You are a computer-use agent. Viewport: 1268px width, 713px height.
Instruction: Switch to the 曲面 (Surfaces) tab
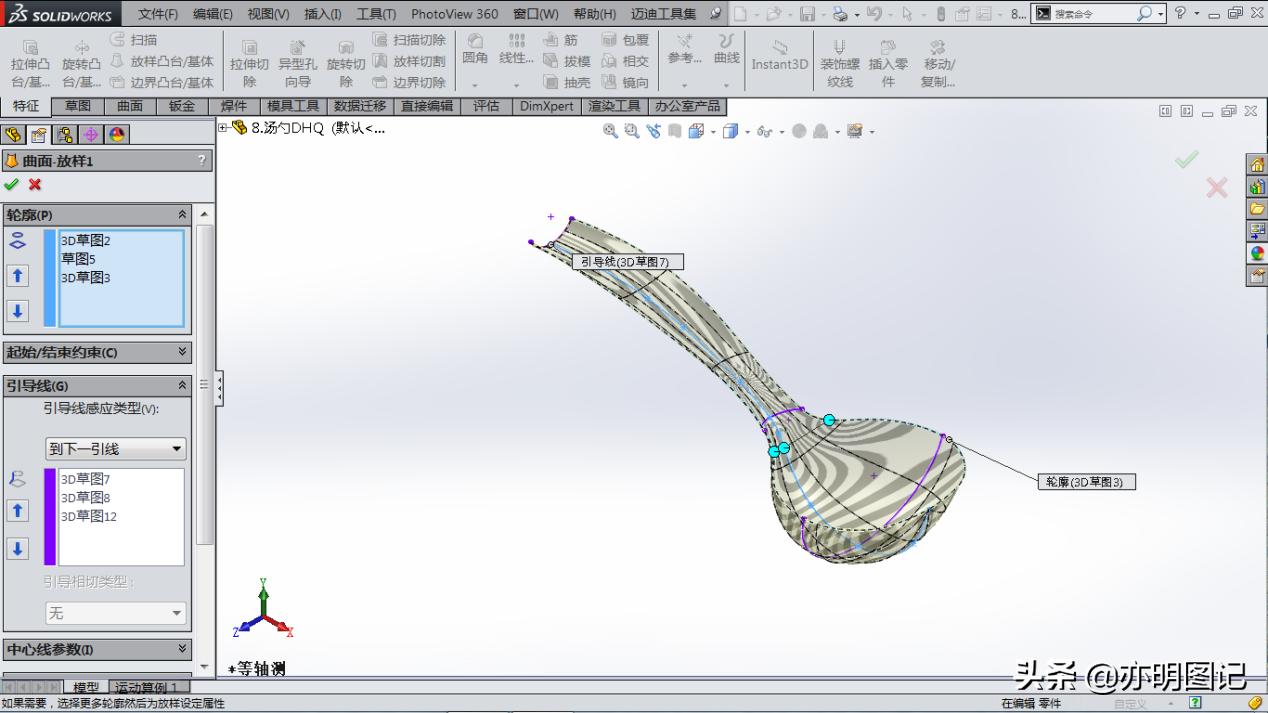[x=129, y=106]
